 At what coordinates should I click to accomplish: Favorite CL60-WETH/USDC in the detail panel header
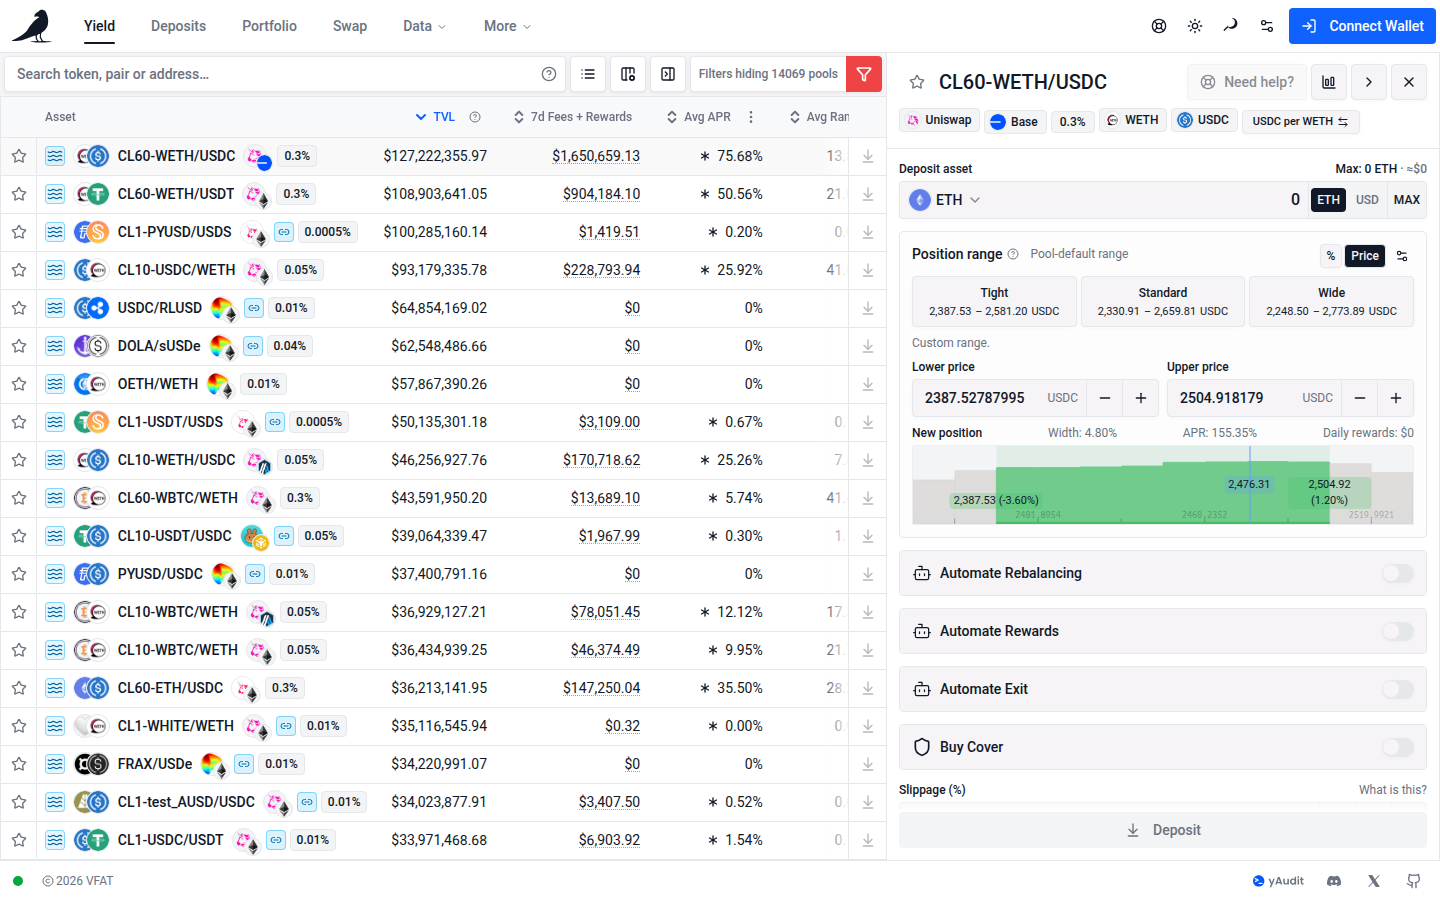917,82
